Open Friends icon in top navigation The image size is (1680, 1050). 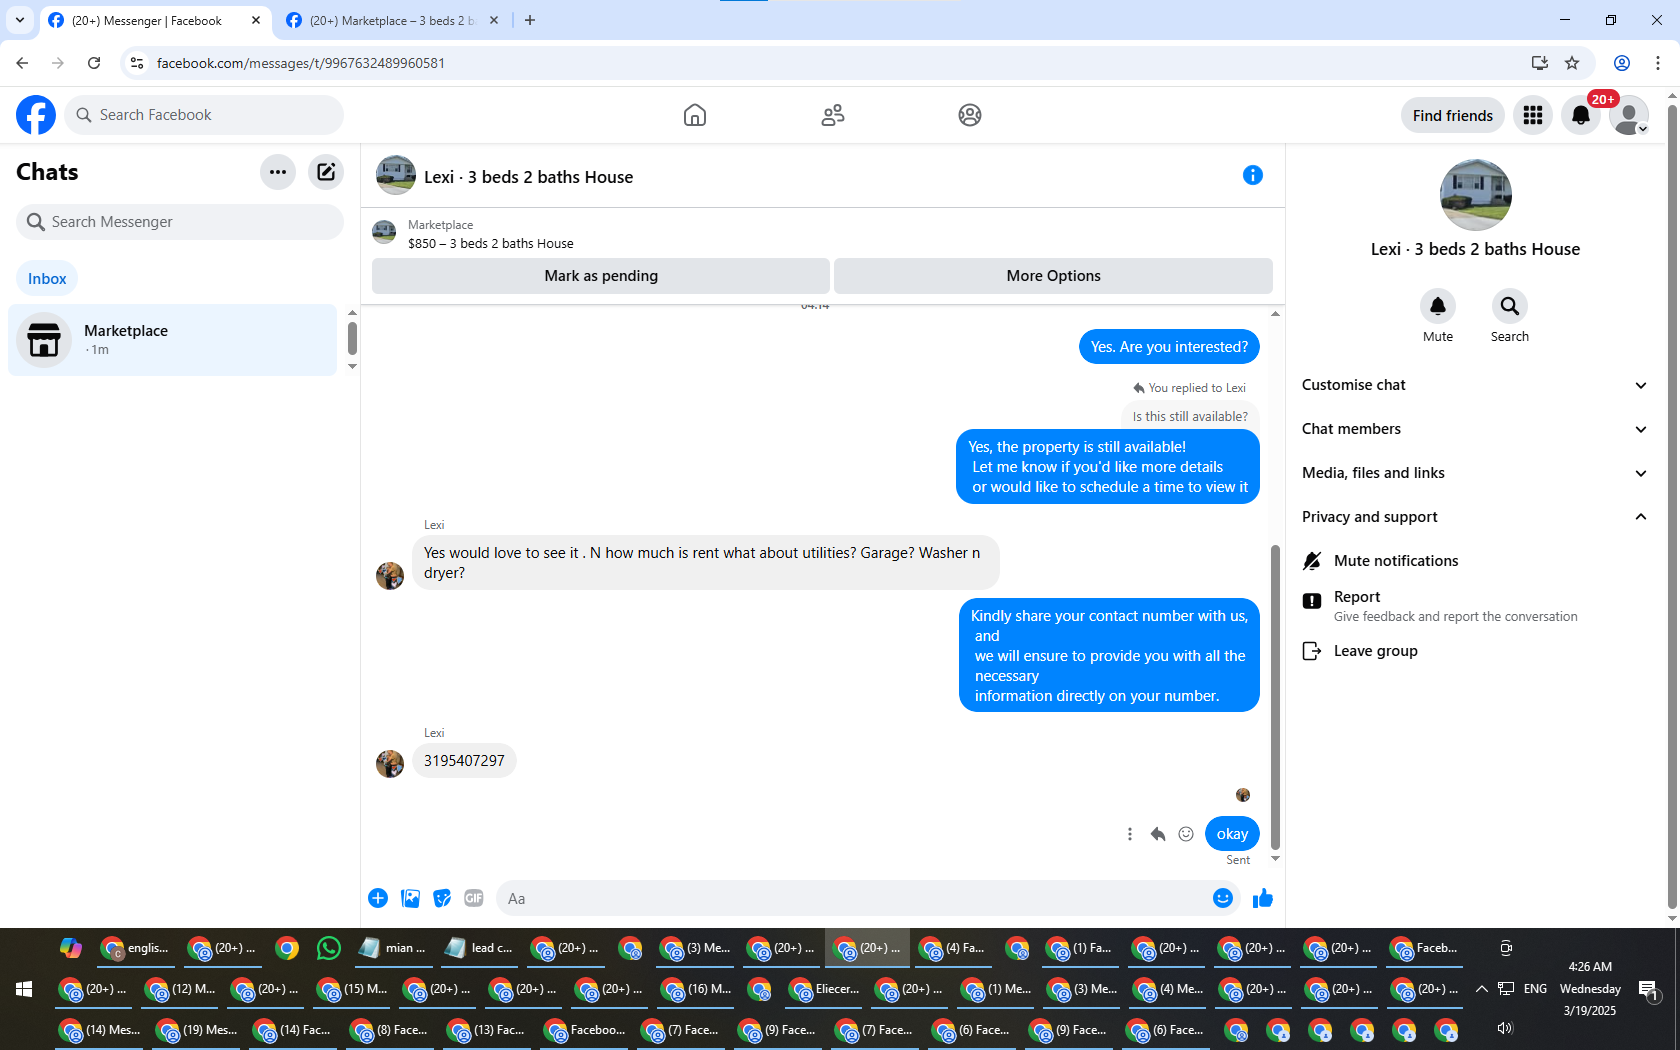point(833,115)
